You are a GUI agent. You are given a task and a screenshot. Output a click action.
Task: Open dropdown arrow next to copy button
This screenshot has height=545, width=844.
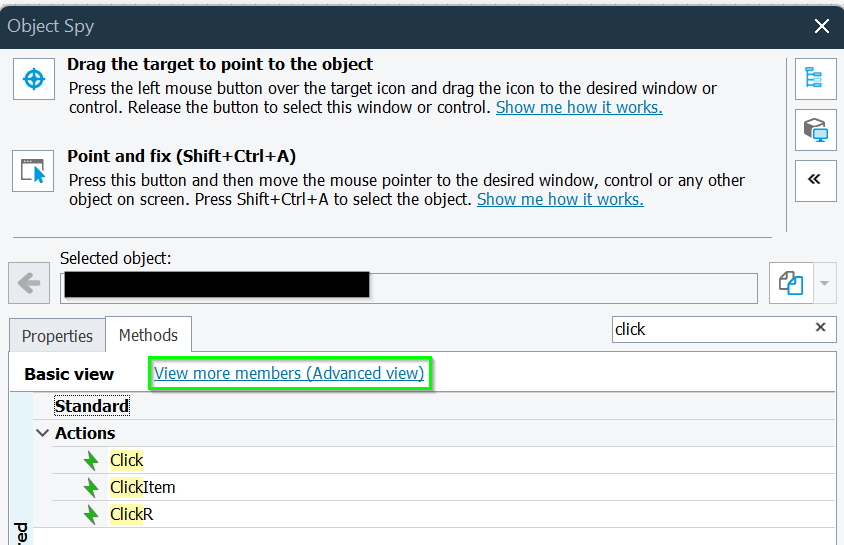[824, 284]
